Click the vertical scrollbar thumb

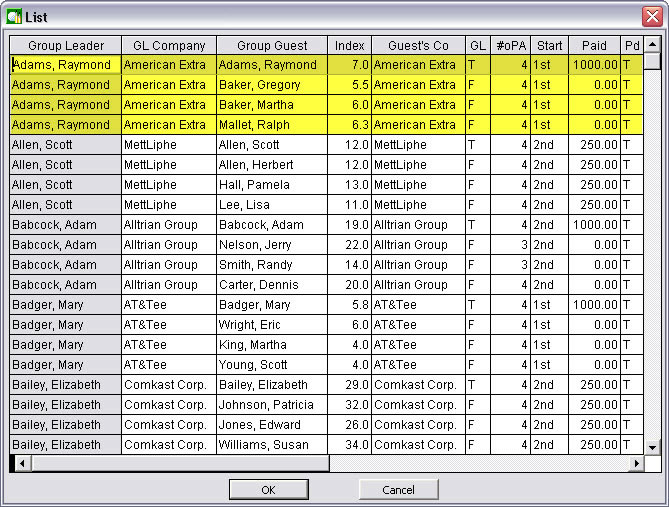tap(652, 61)
